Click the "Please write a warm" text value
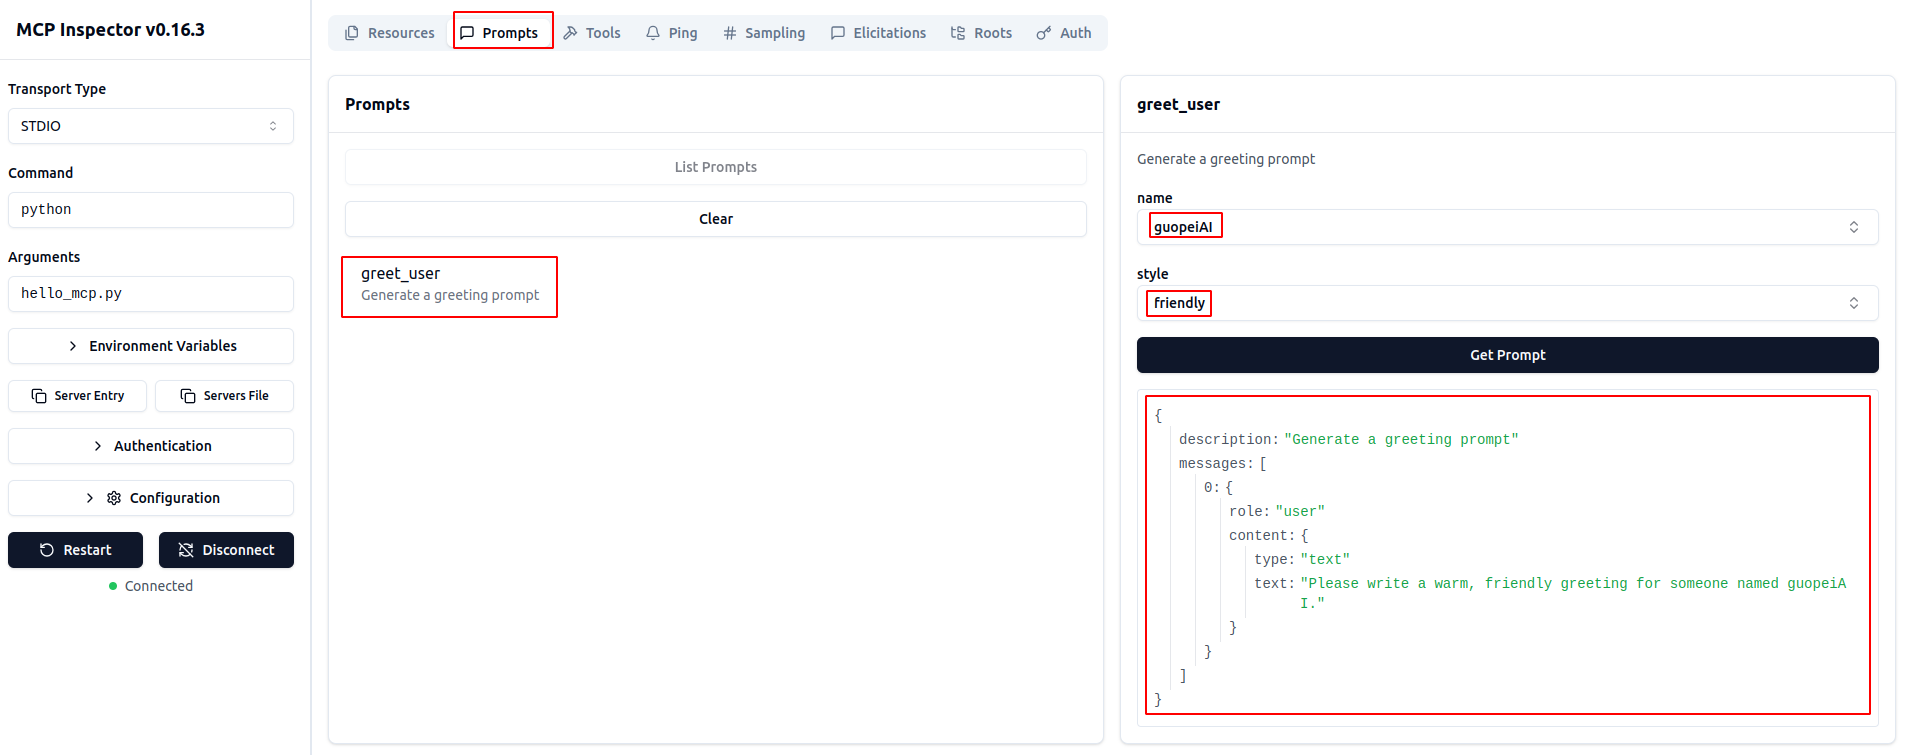The image size is (1912, 755). pos(1573,593)
